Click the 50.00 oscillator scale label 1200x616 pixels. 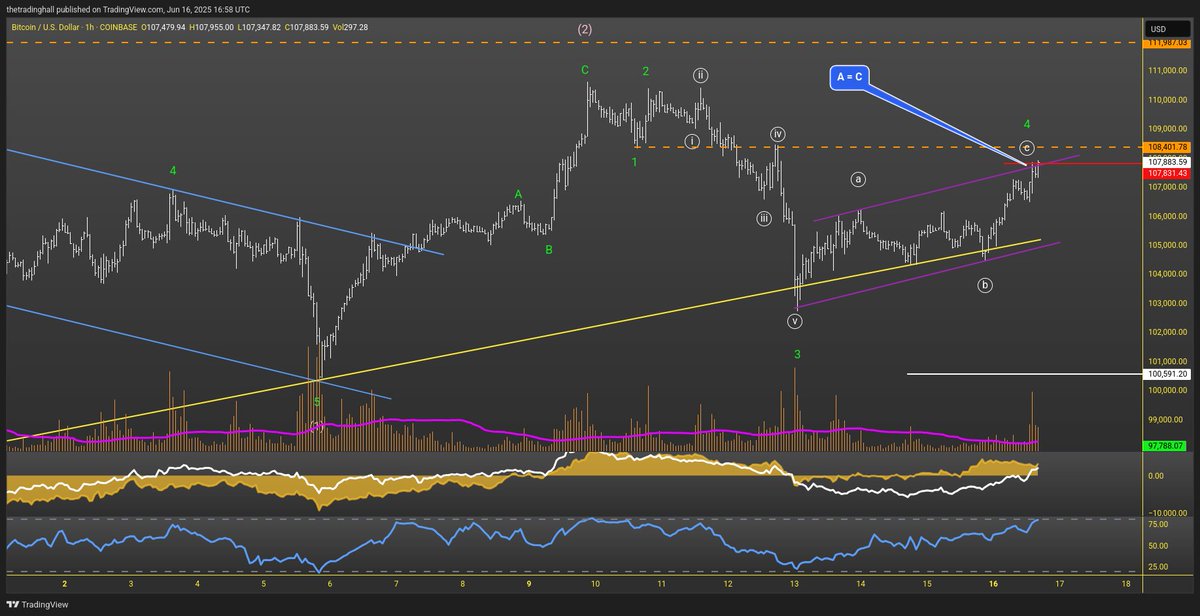click(x=1160, y=547)
